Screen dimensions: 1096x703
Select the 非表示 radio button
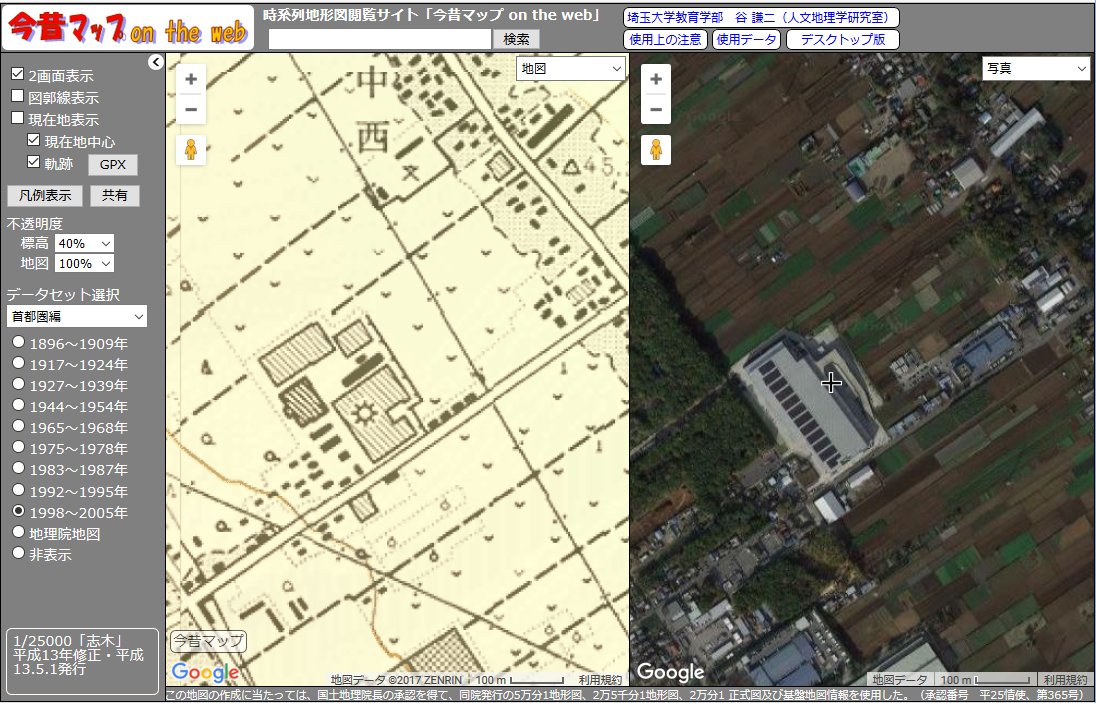tap(18, 553)
